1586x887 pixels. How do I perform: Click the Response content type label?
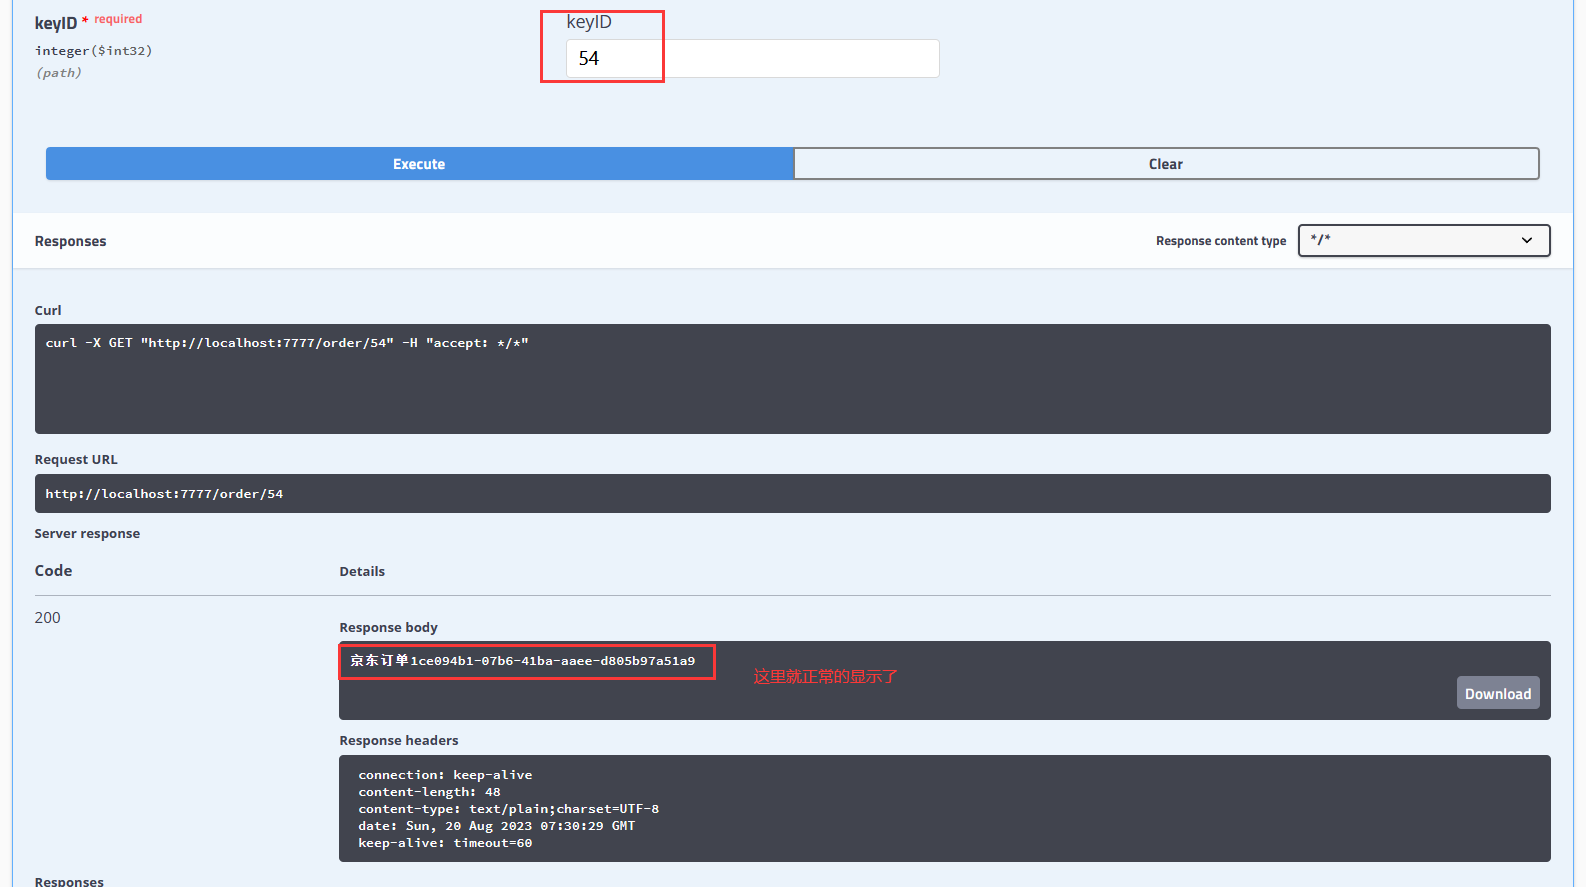point(1221,241)
